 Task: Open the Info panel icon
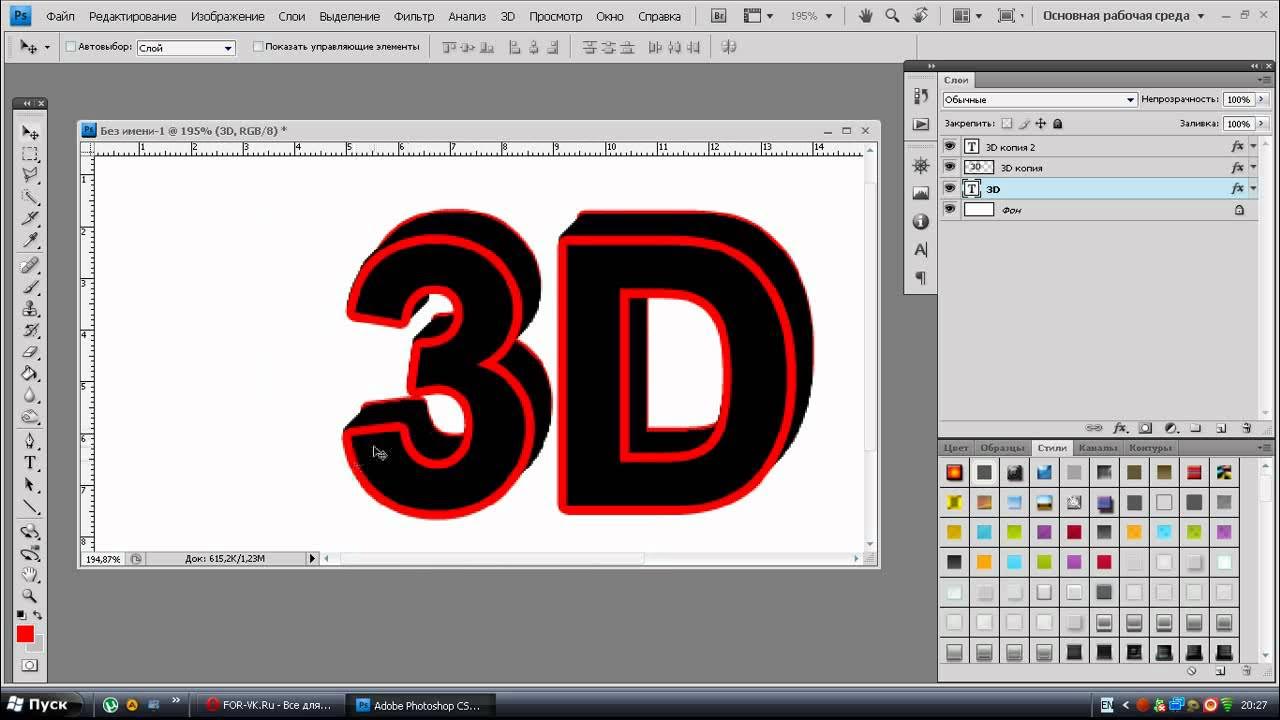coord(921,221)
